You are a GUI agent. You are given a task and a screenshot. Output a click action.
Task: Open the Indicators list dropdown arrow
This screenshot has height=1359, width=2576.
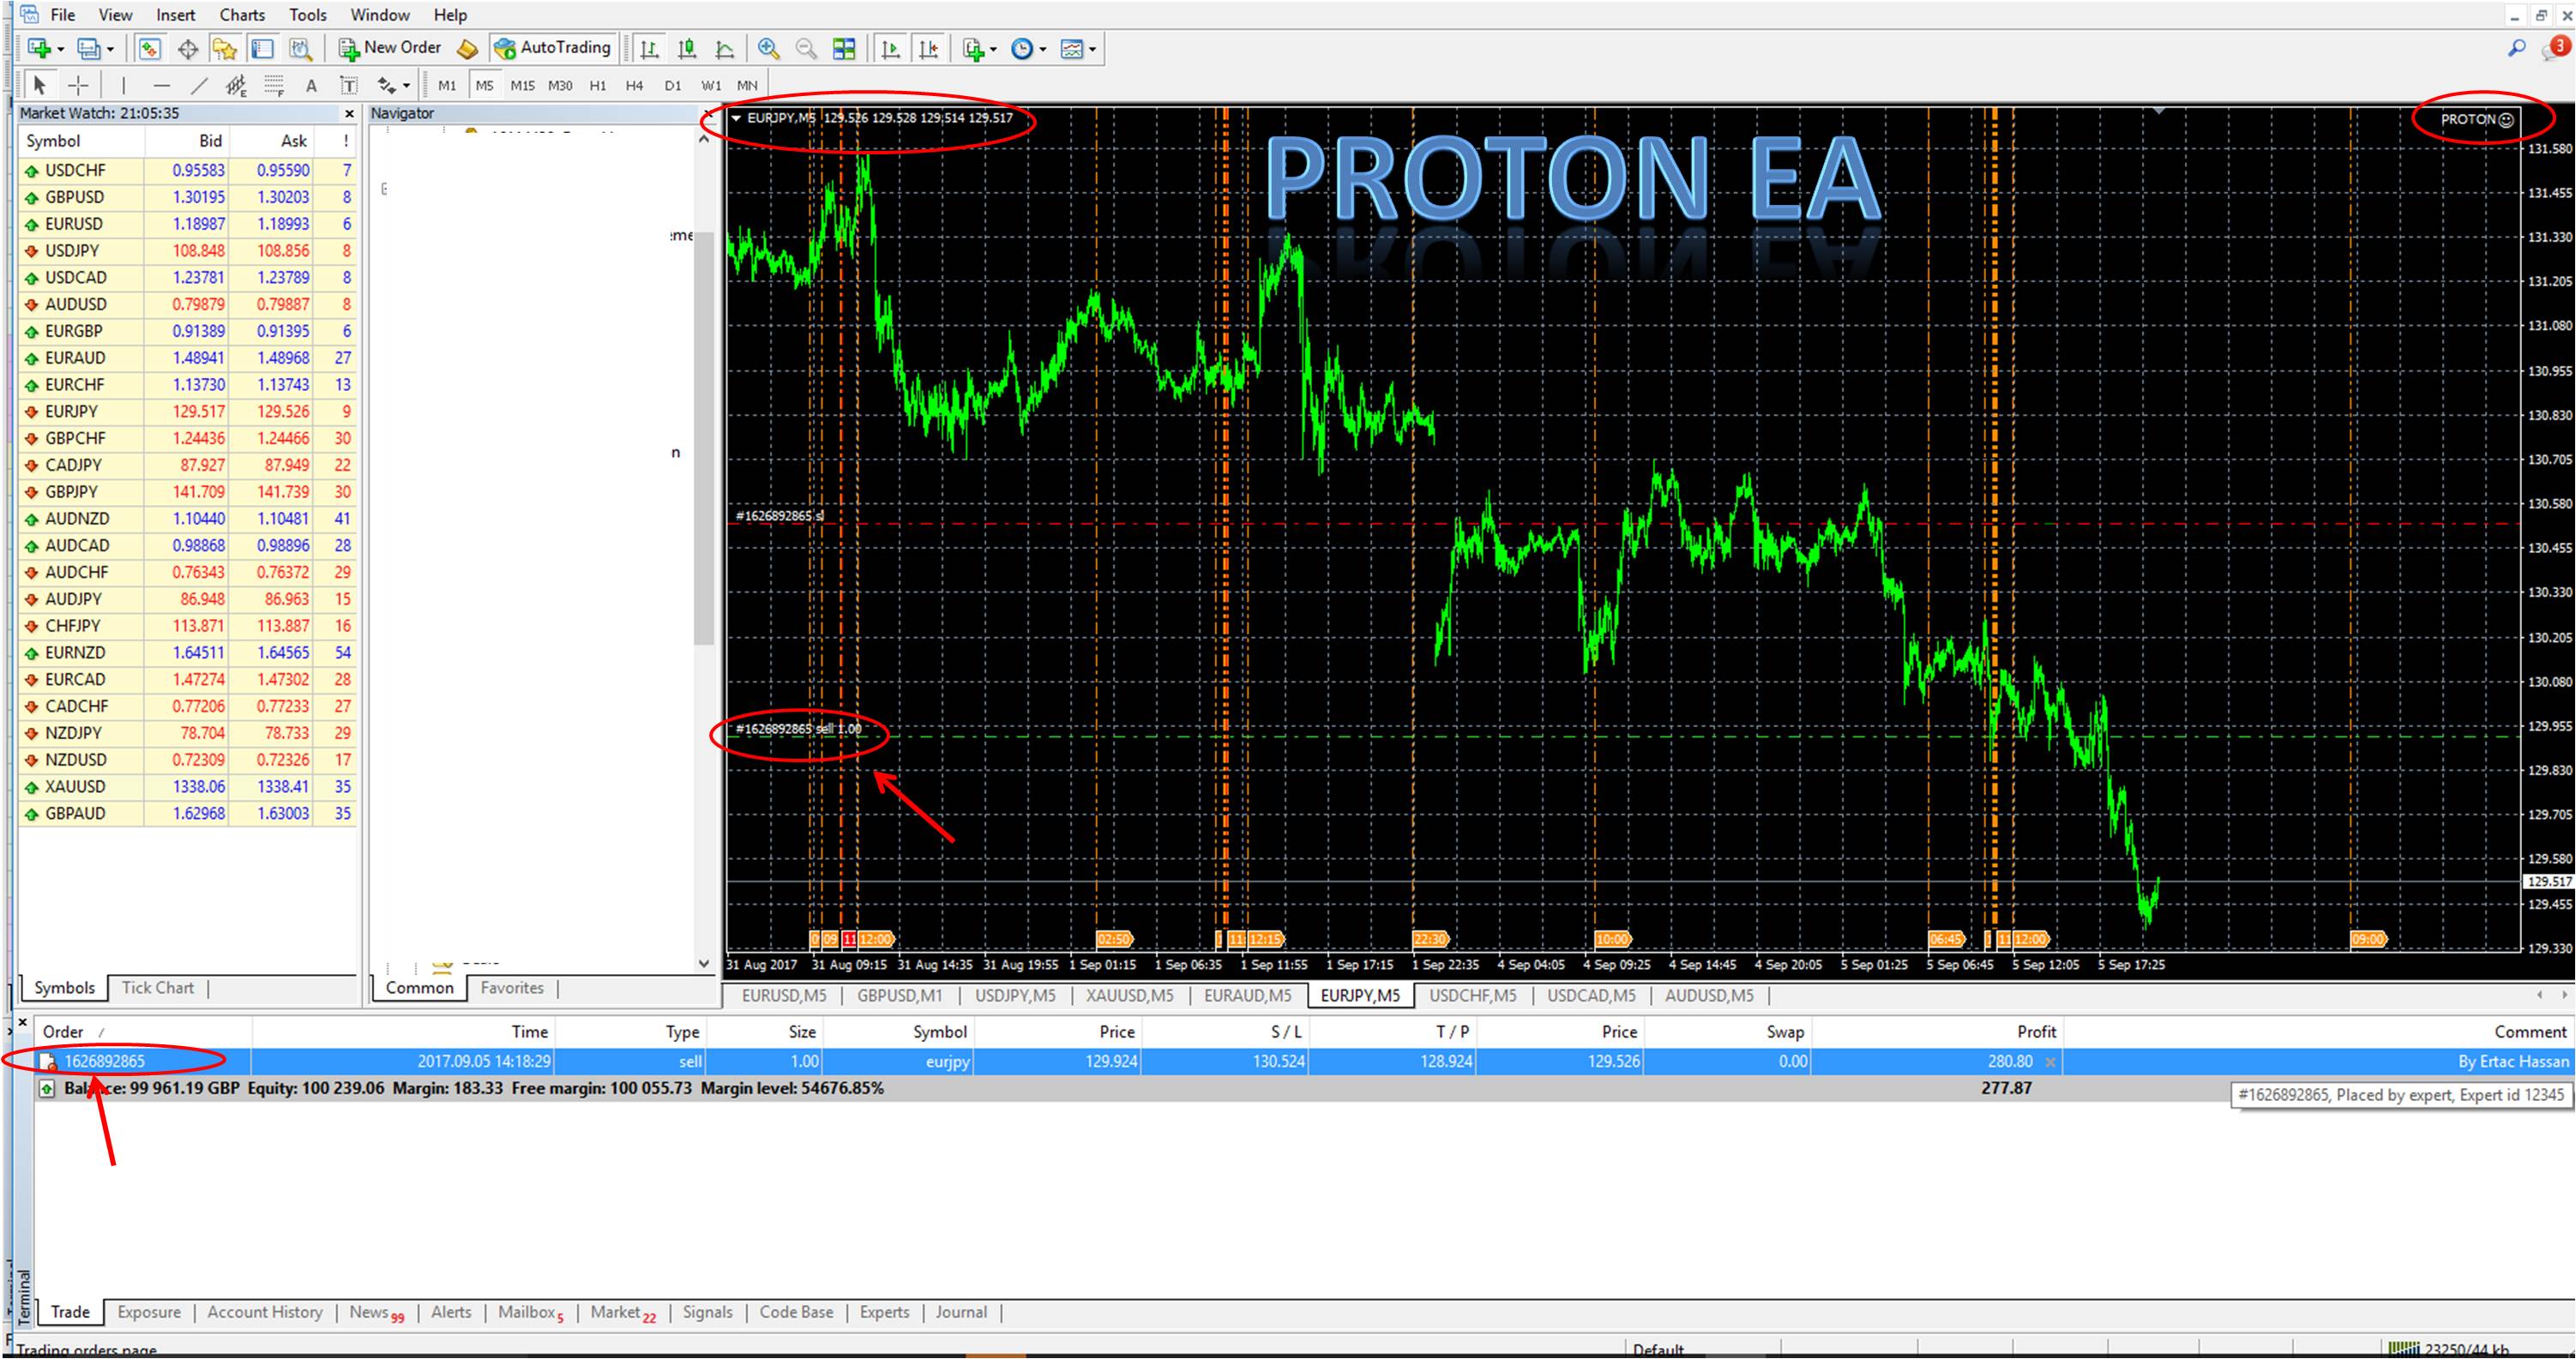[993, 49]
